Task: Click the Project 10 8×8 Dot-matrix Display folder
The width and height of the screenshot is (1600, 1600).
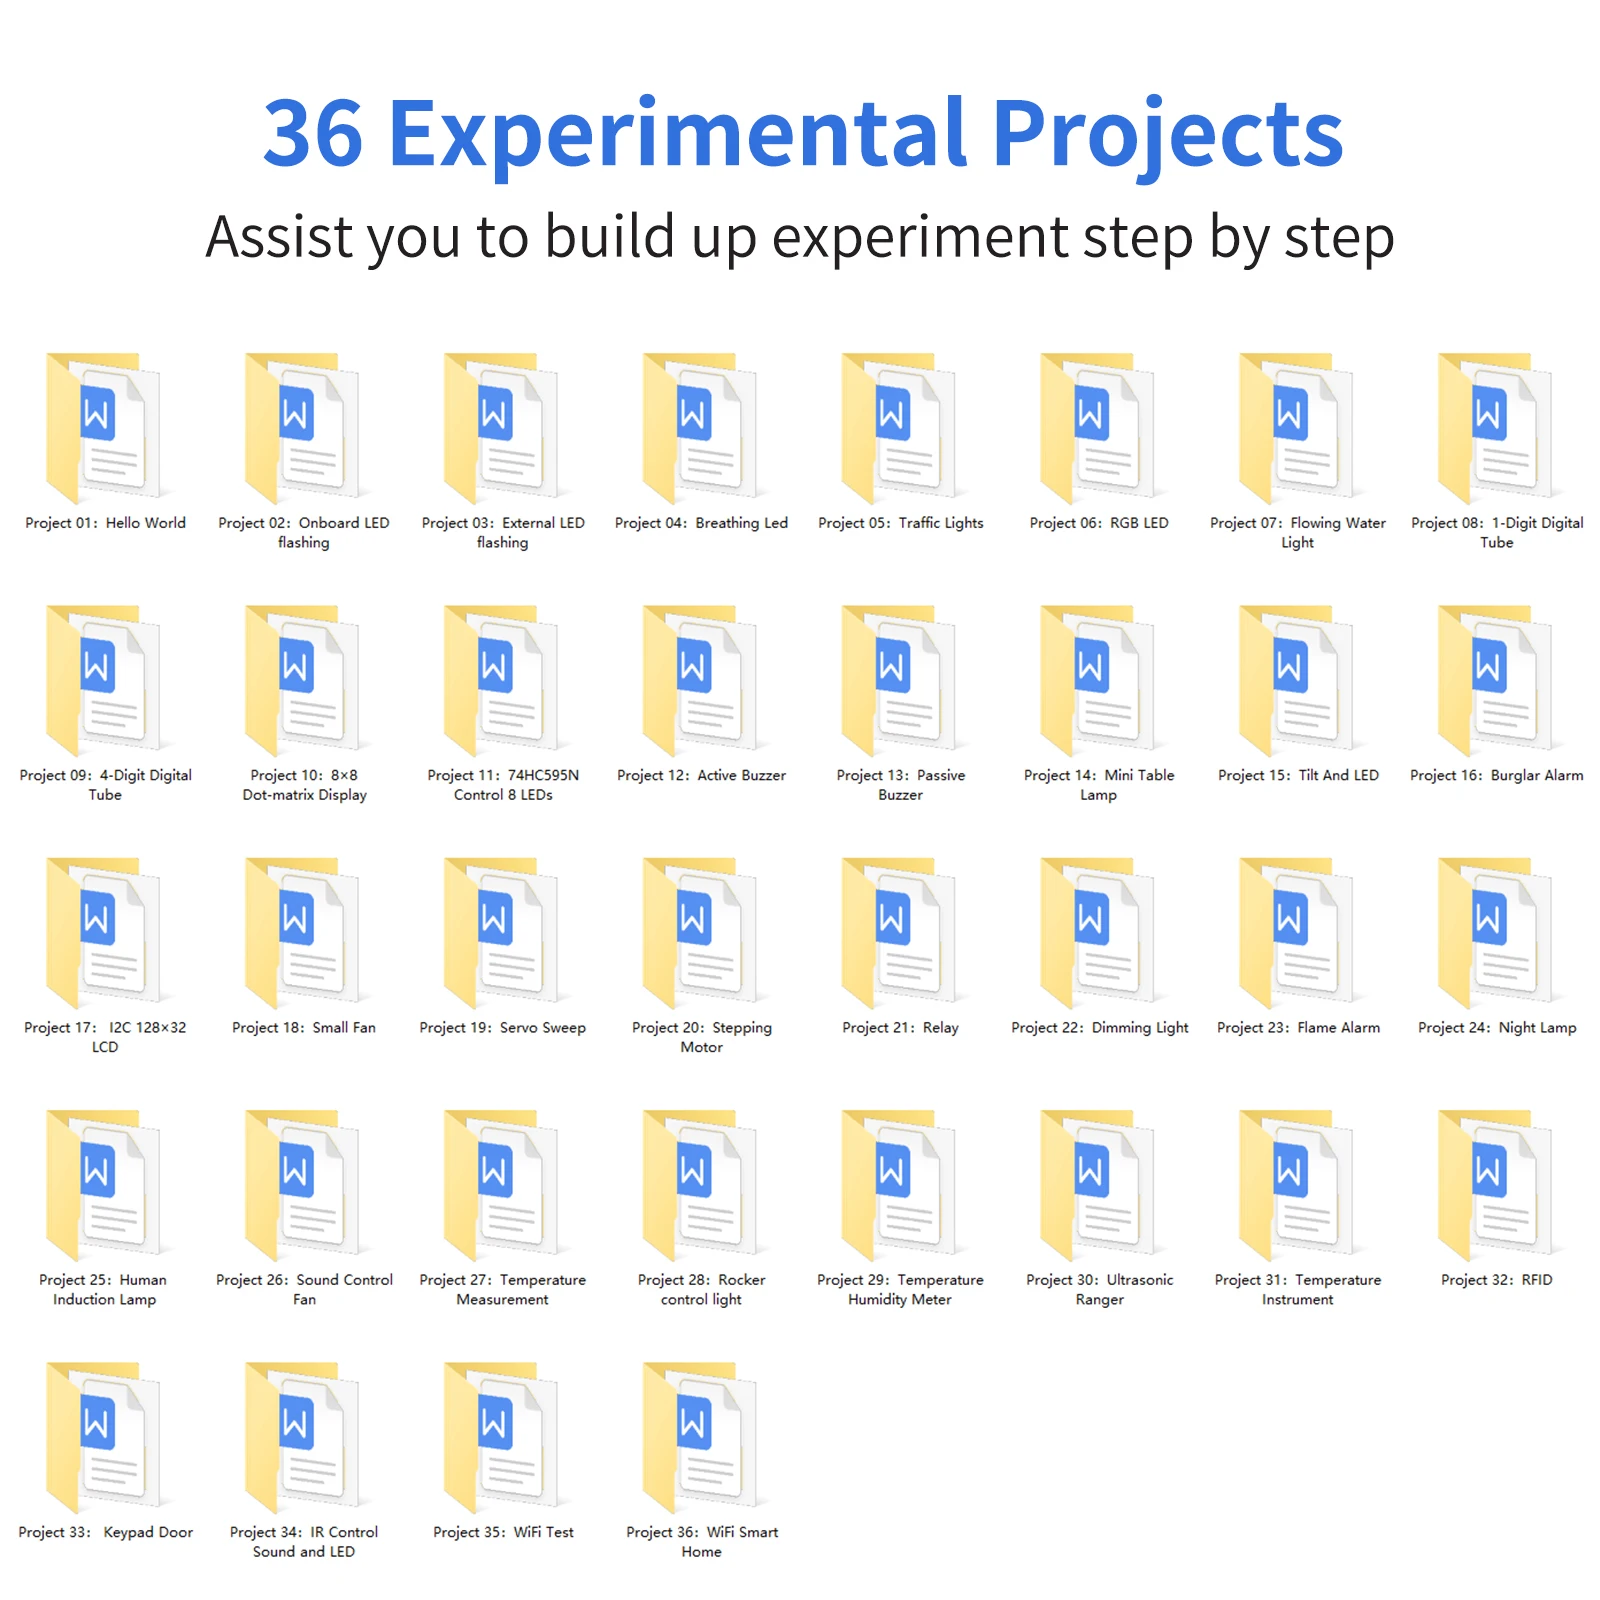Action: 303,680
